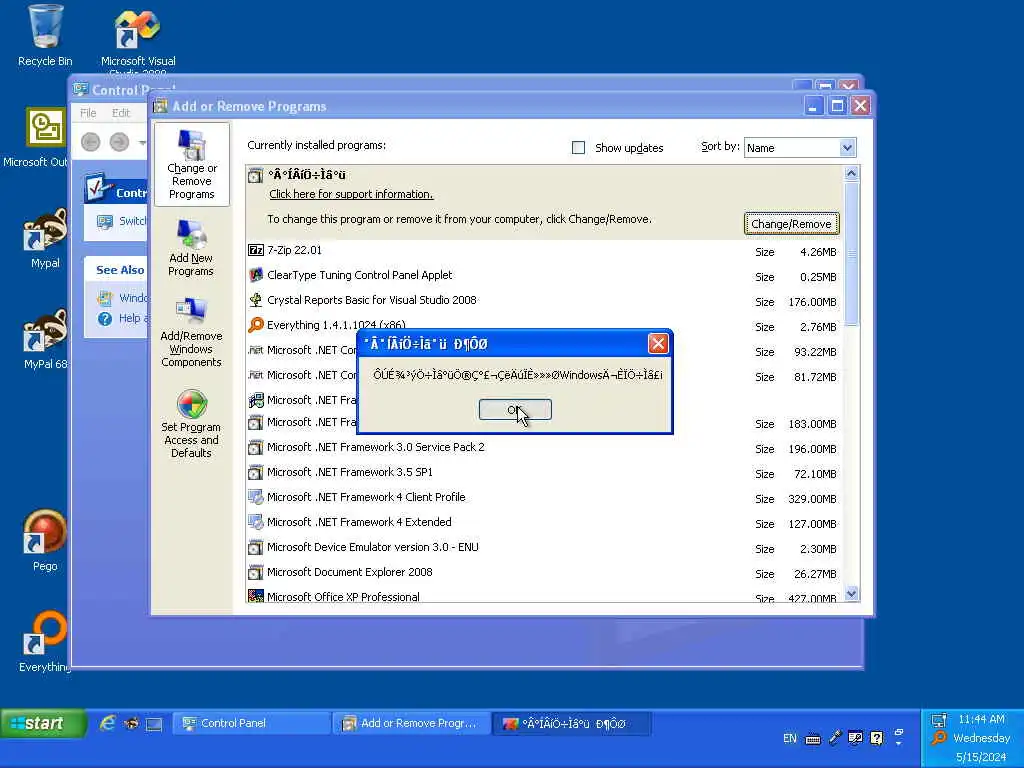
Task: Open Set Program Access and Defaults
Action: tap(191, 424)
